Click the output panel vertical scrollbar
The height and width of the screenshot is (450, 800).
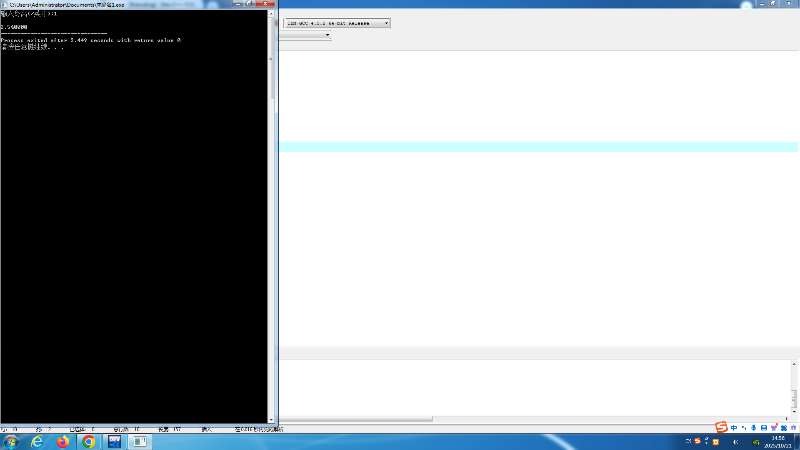(x=794, y=388)
